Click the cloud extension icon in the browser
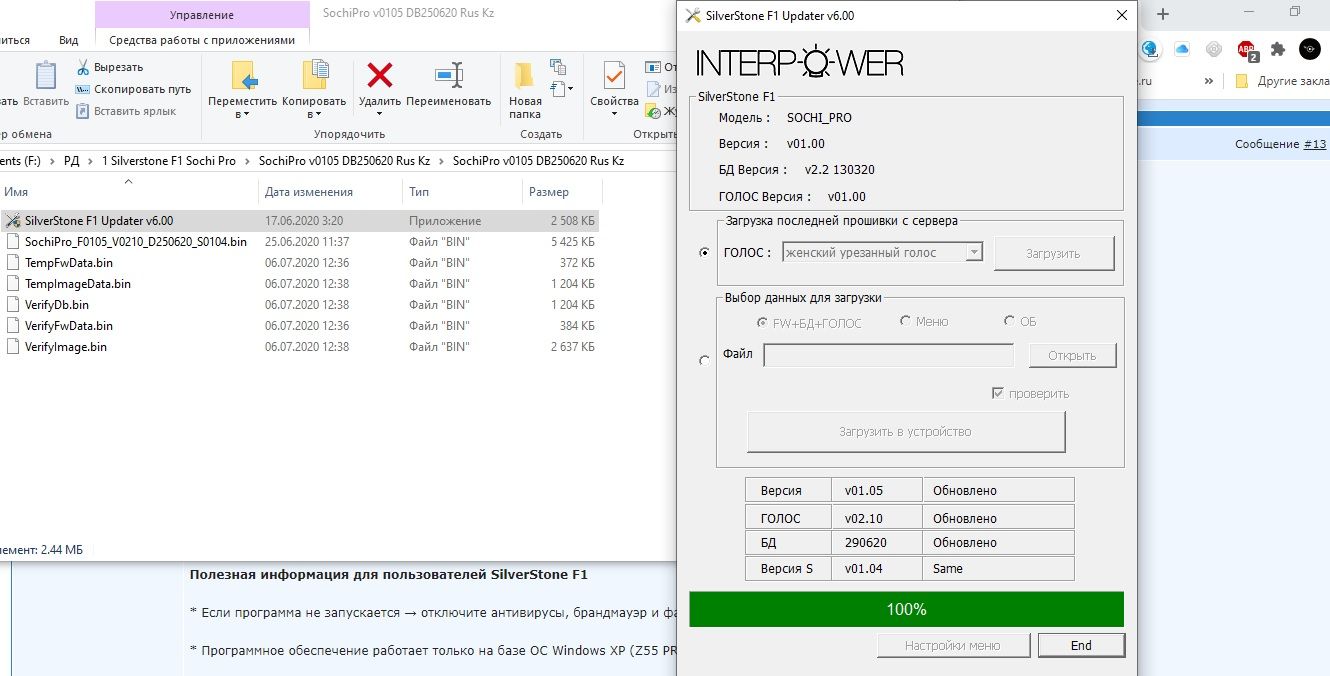The width and height of the screenshot is (1330, 676). pyautogui.click(x=1182, y=48)
